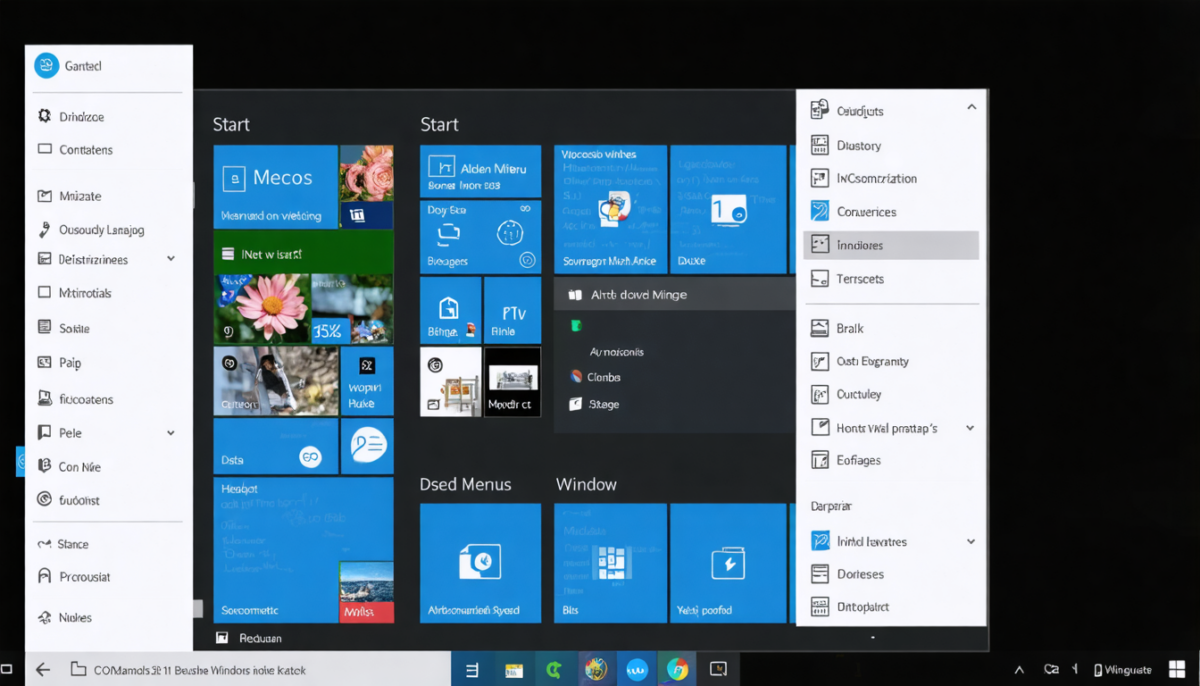Viewport: 1200px width, 686px height.
Task: Expand the Delistrizinees chevron
Action: tap(171, 259)
